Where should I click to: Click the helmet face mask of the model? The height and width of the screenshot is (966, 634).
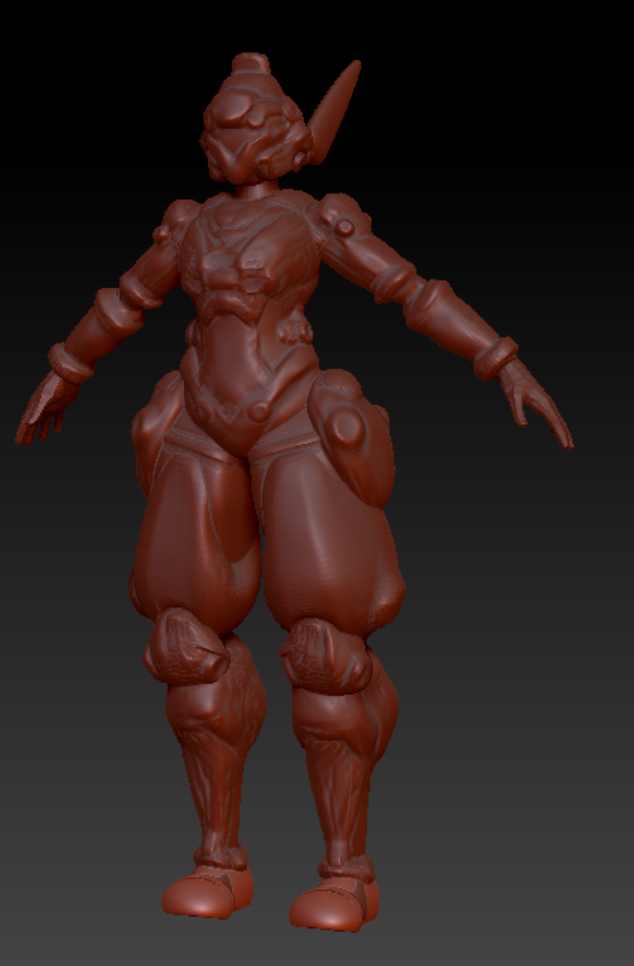click(242, 145)
